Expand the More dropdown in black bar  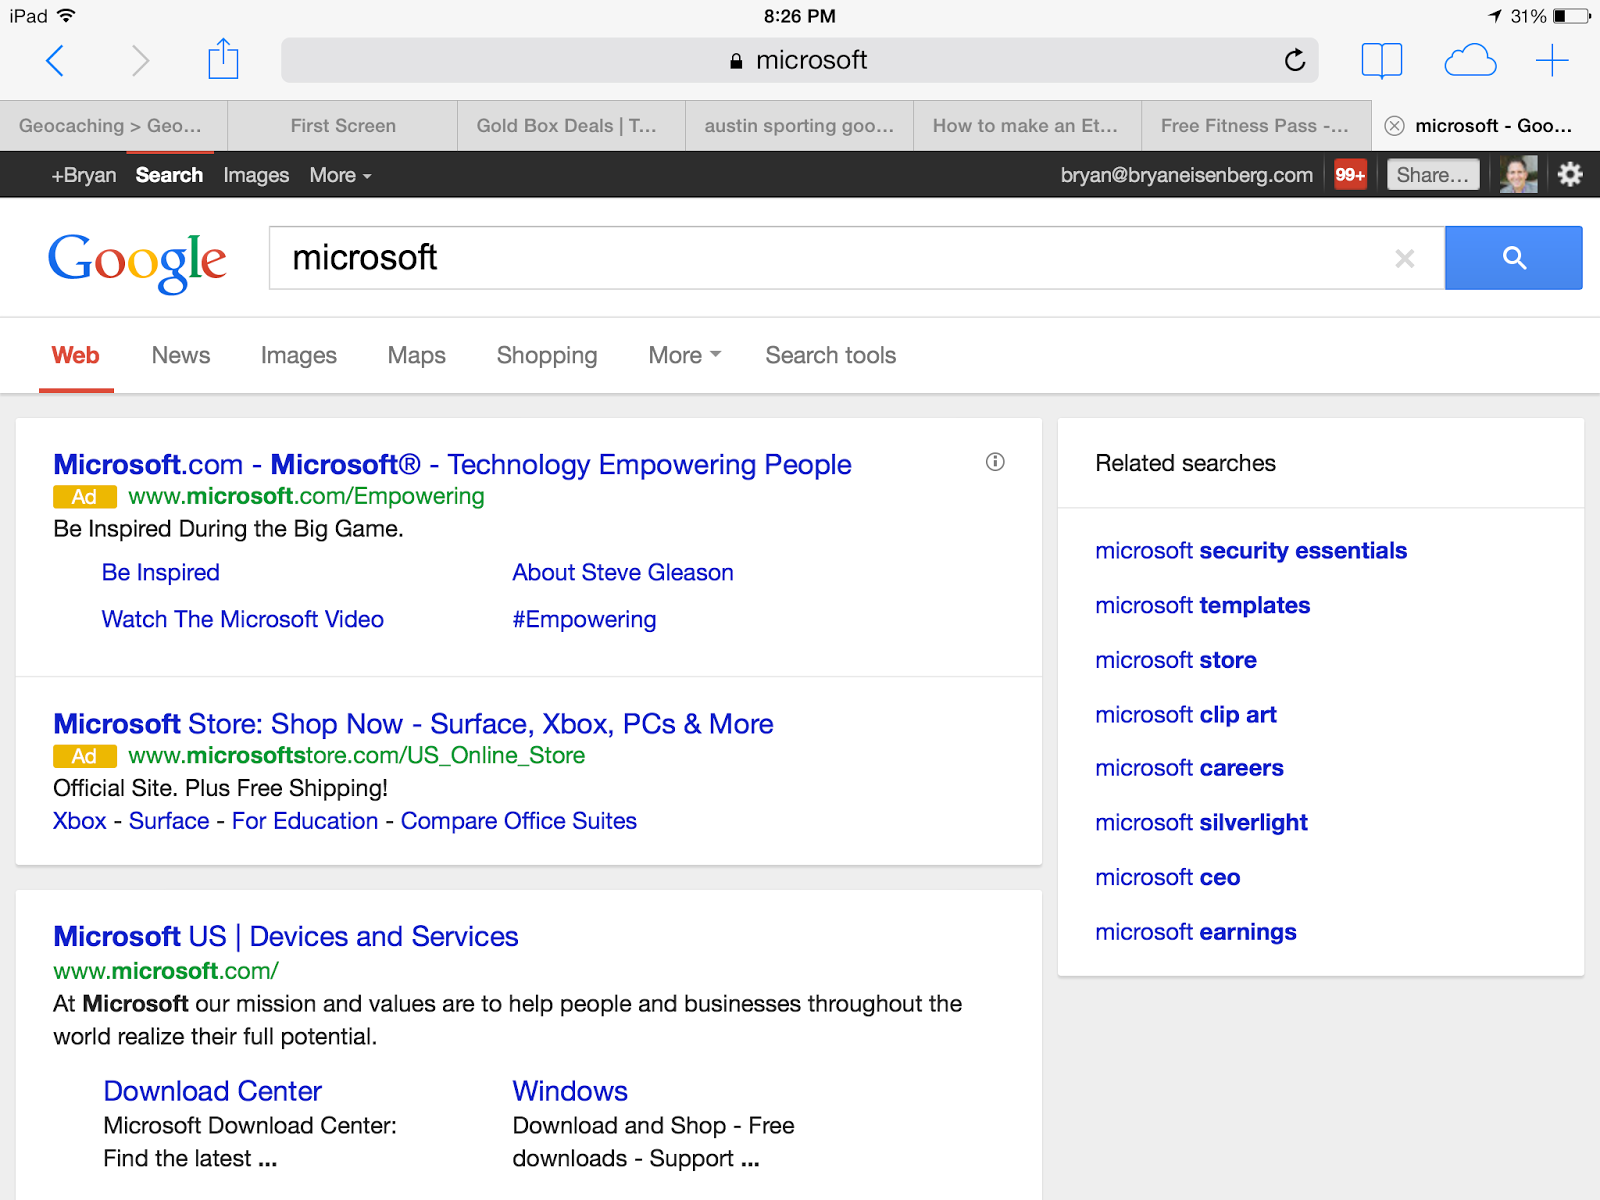point(340,175)
